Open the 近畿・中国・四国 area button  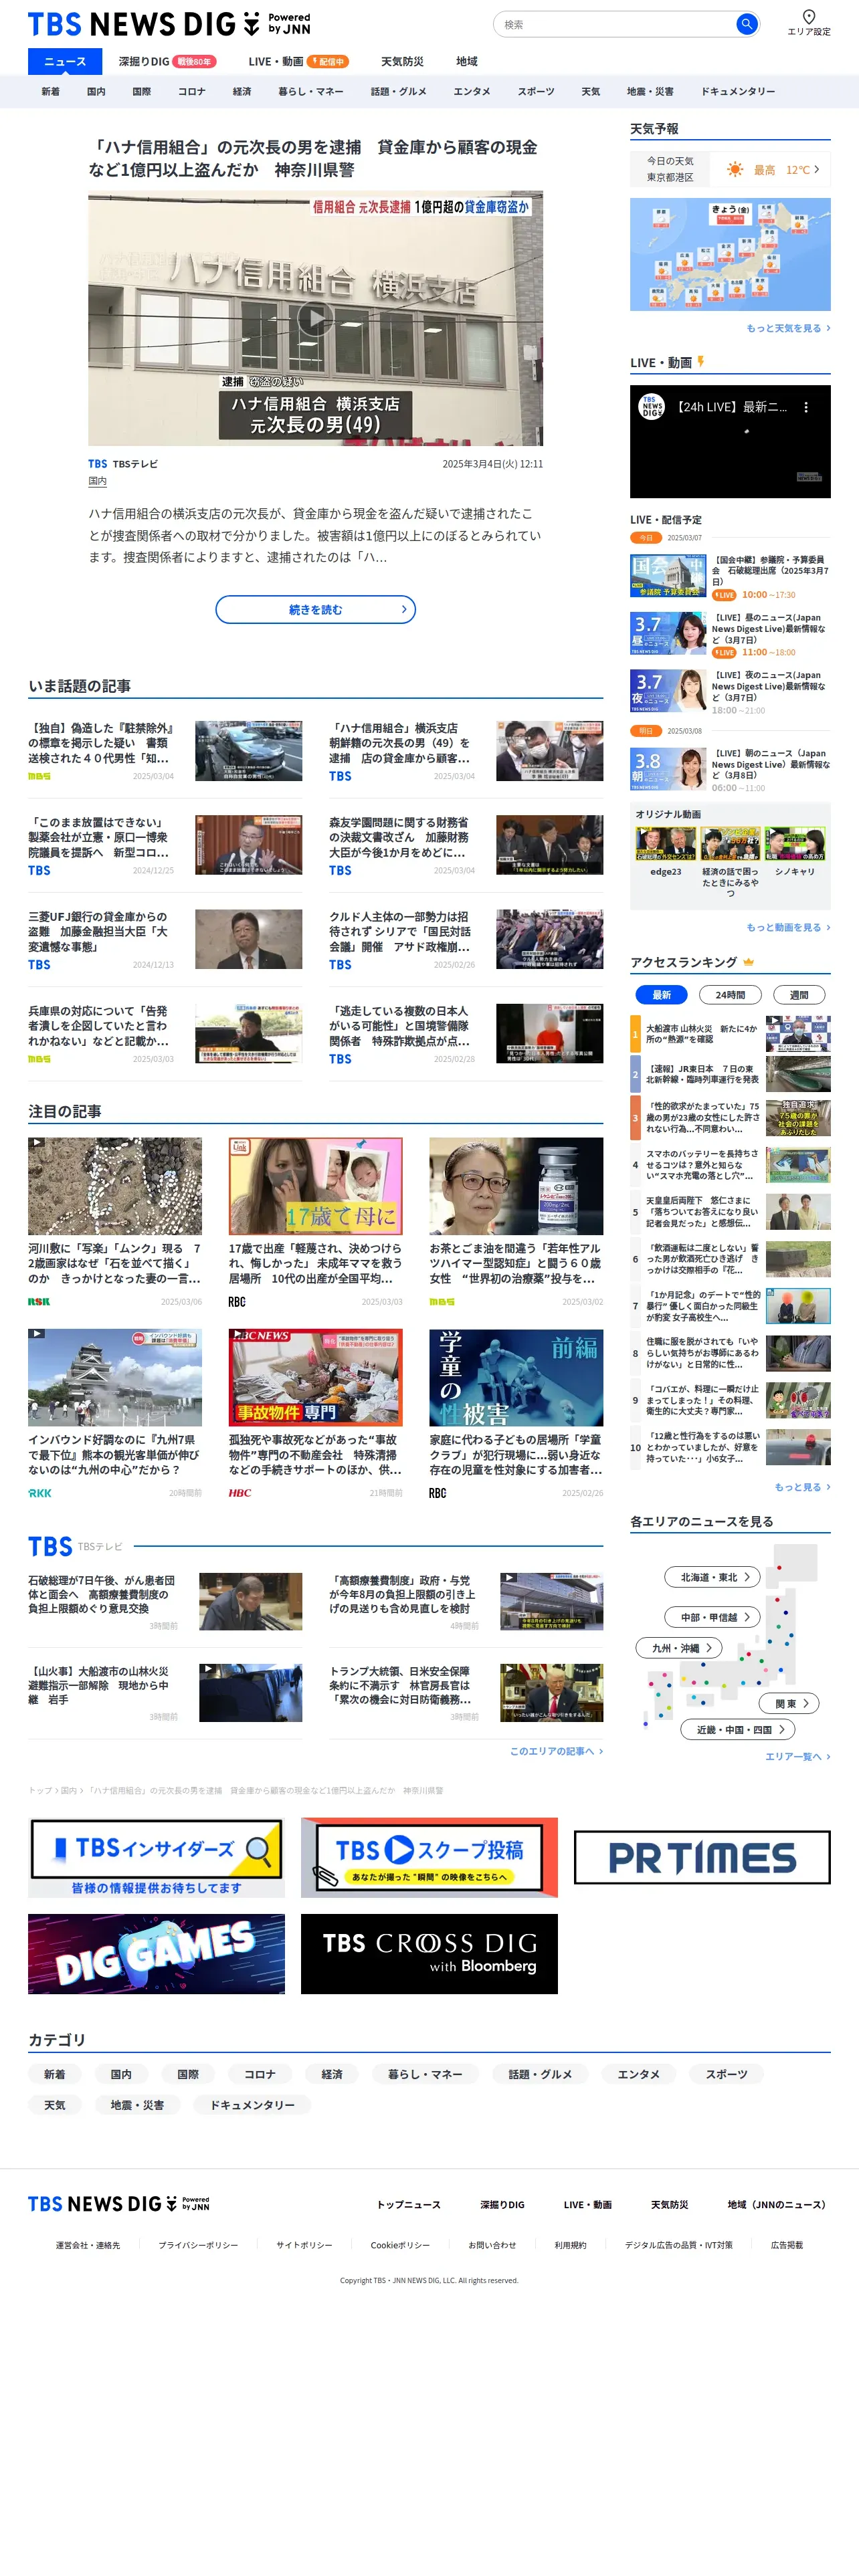[738, 1729]
